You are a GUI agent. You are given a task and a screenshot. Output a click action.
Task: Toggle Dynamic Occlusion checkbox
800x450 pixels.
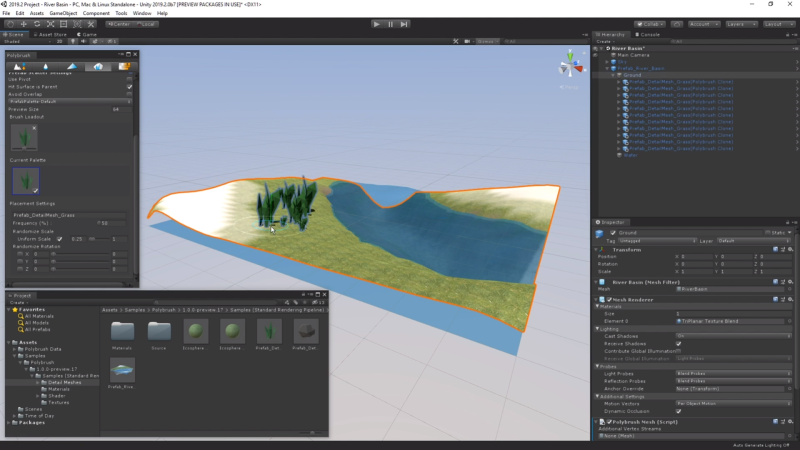pos(679,411)
